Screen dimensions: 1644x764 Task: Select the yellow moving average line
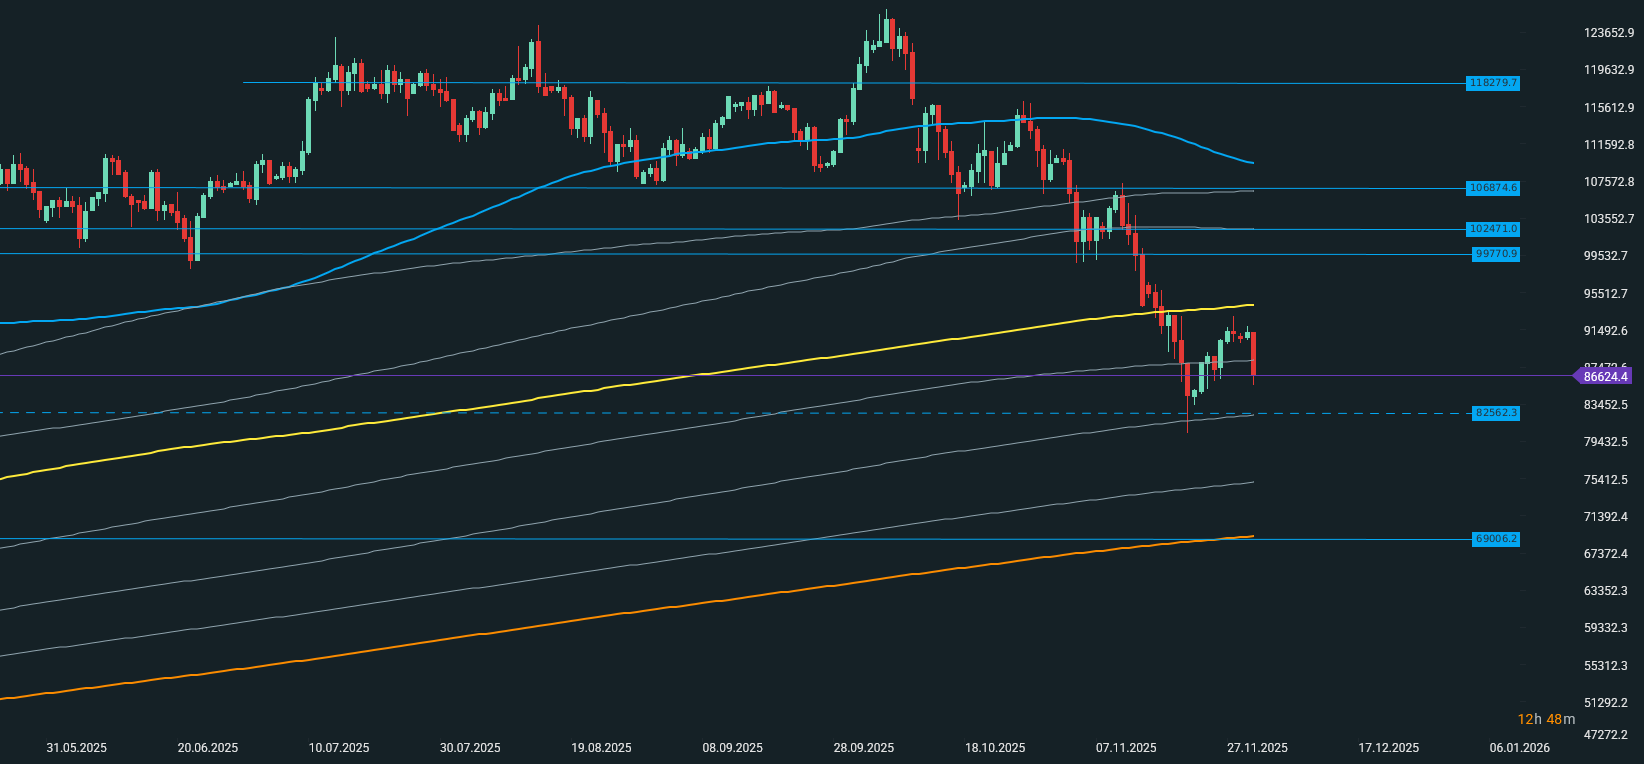[x=700, y=374]
